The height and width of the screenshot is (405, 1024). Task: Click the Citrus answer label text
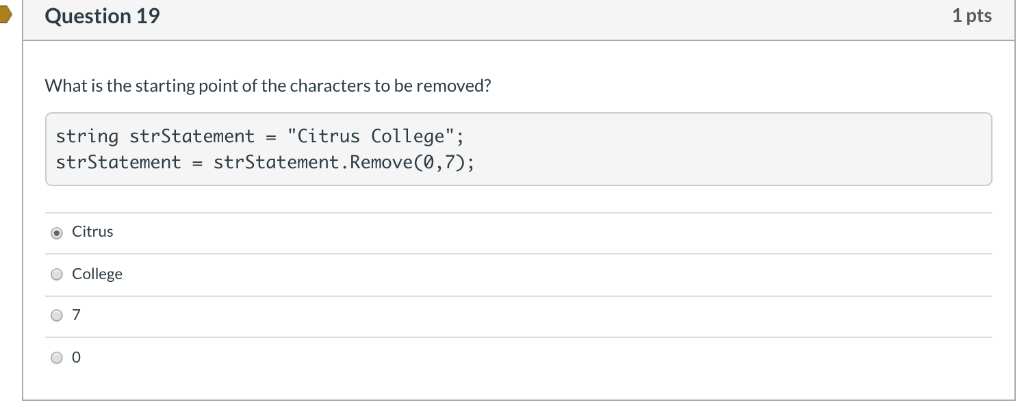92,232
